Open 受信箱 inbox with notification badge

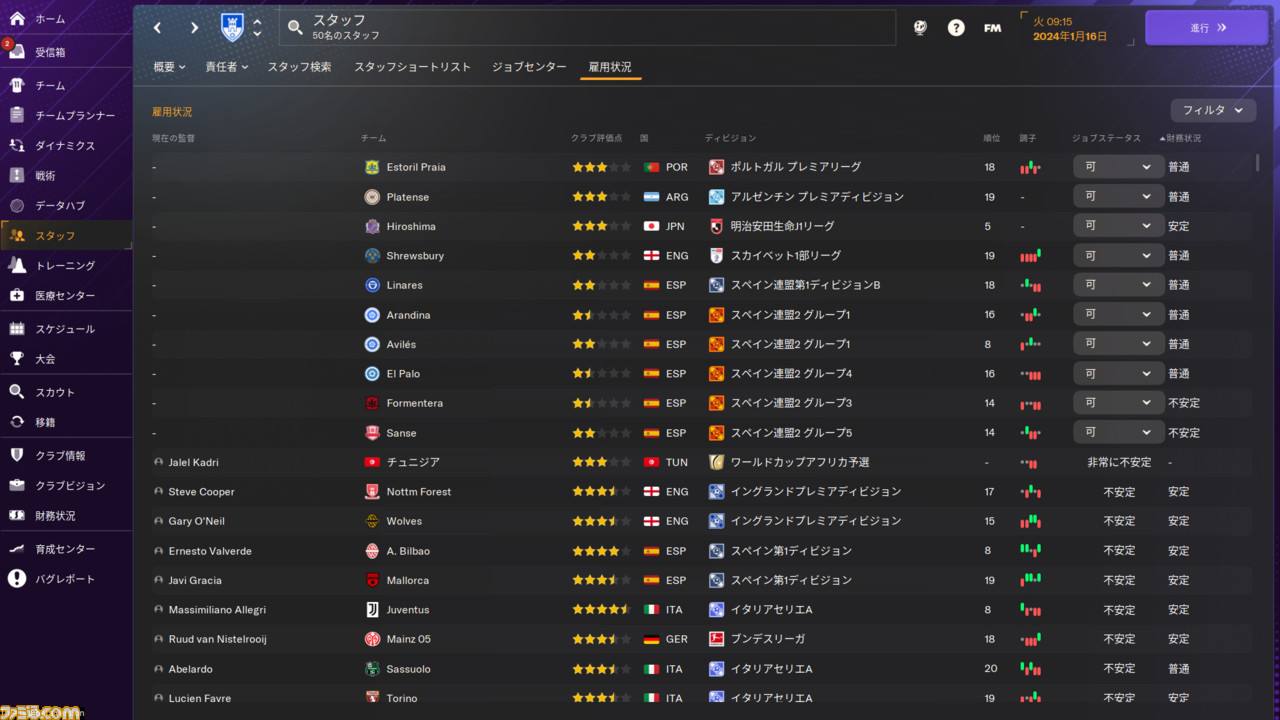click(x=17, y=52)
